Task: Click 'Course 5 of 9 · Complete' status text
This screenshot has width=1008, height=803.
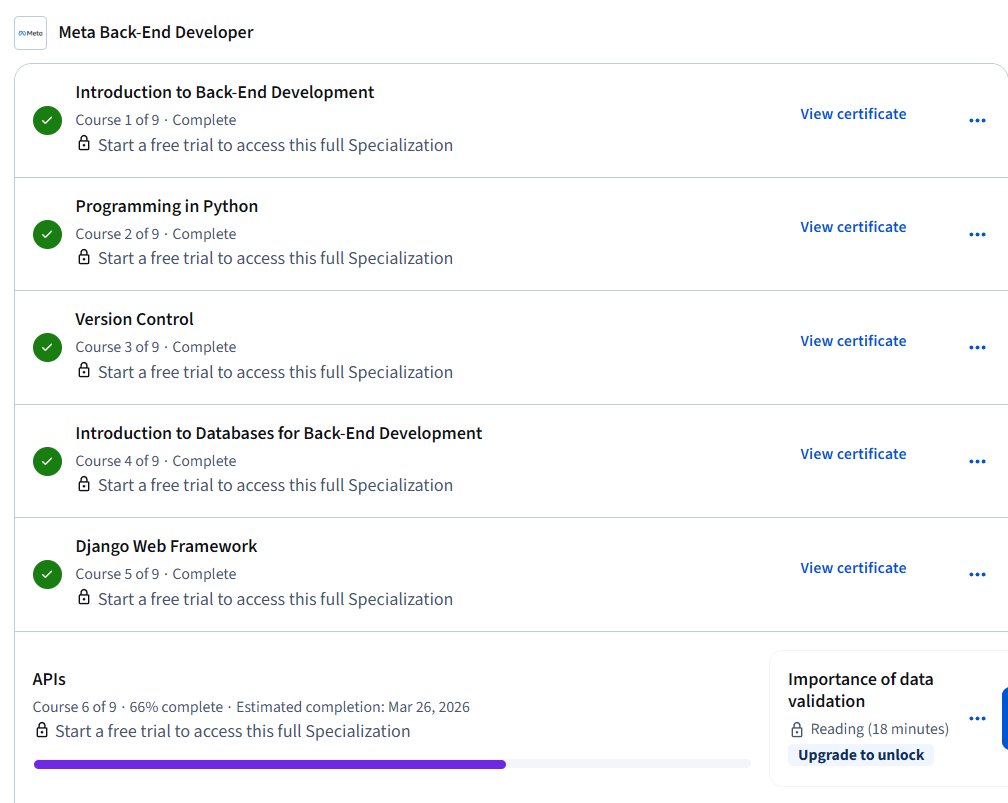Action: pyautogui.click(x=156, y=574)
